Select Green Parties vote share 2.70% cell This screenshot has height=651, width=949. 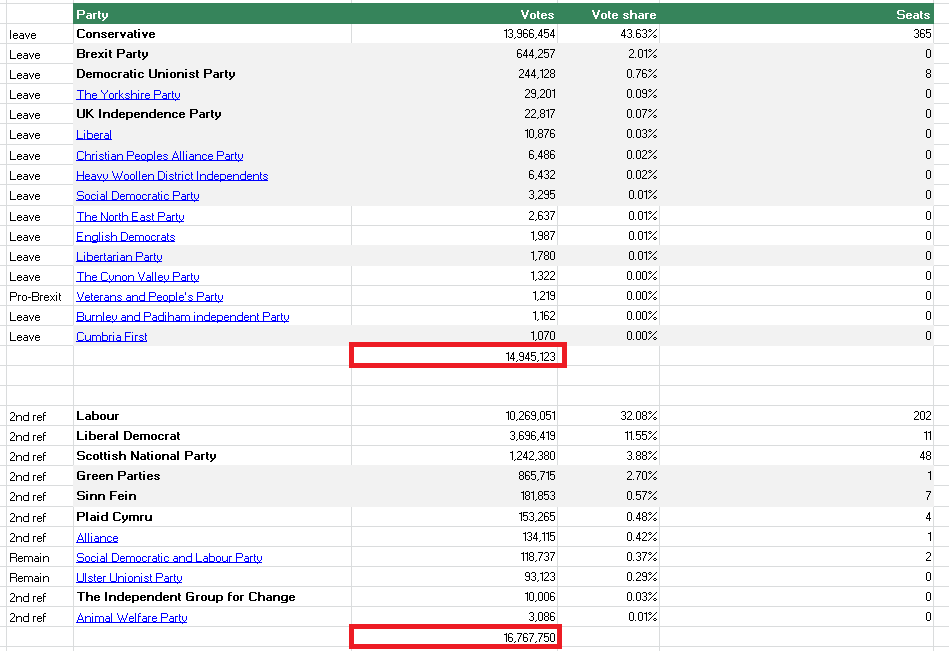click(x=608, y=476)
